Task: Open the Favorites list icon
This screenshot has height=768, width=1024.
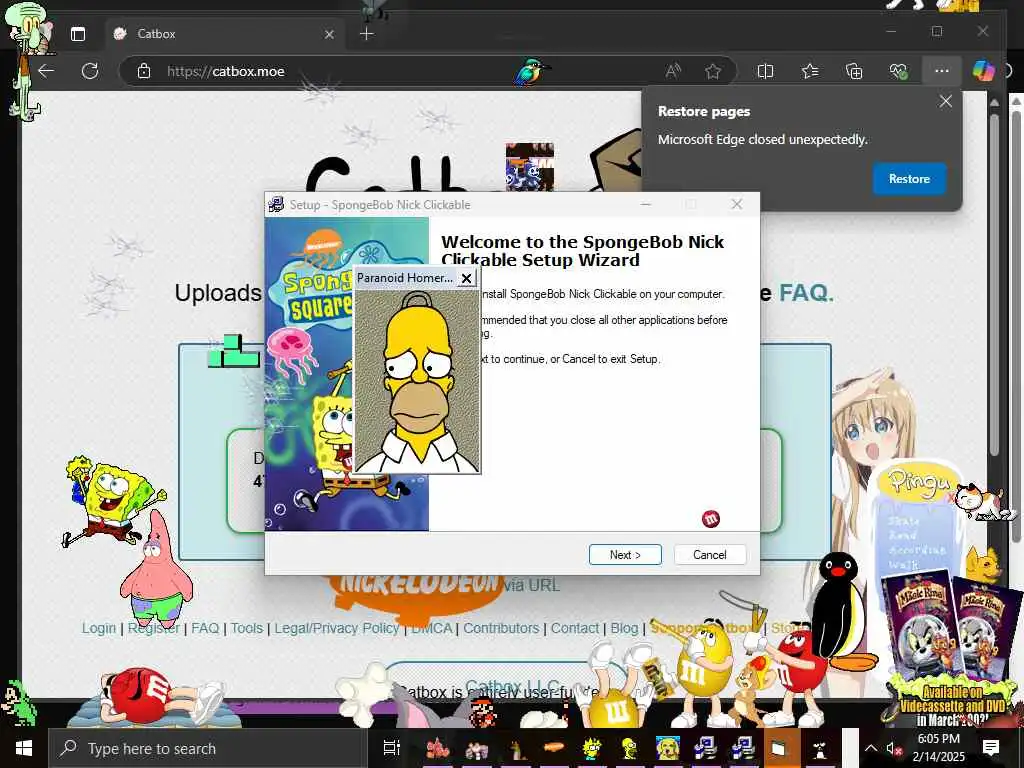Action: tap(810, 71)
